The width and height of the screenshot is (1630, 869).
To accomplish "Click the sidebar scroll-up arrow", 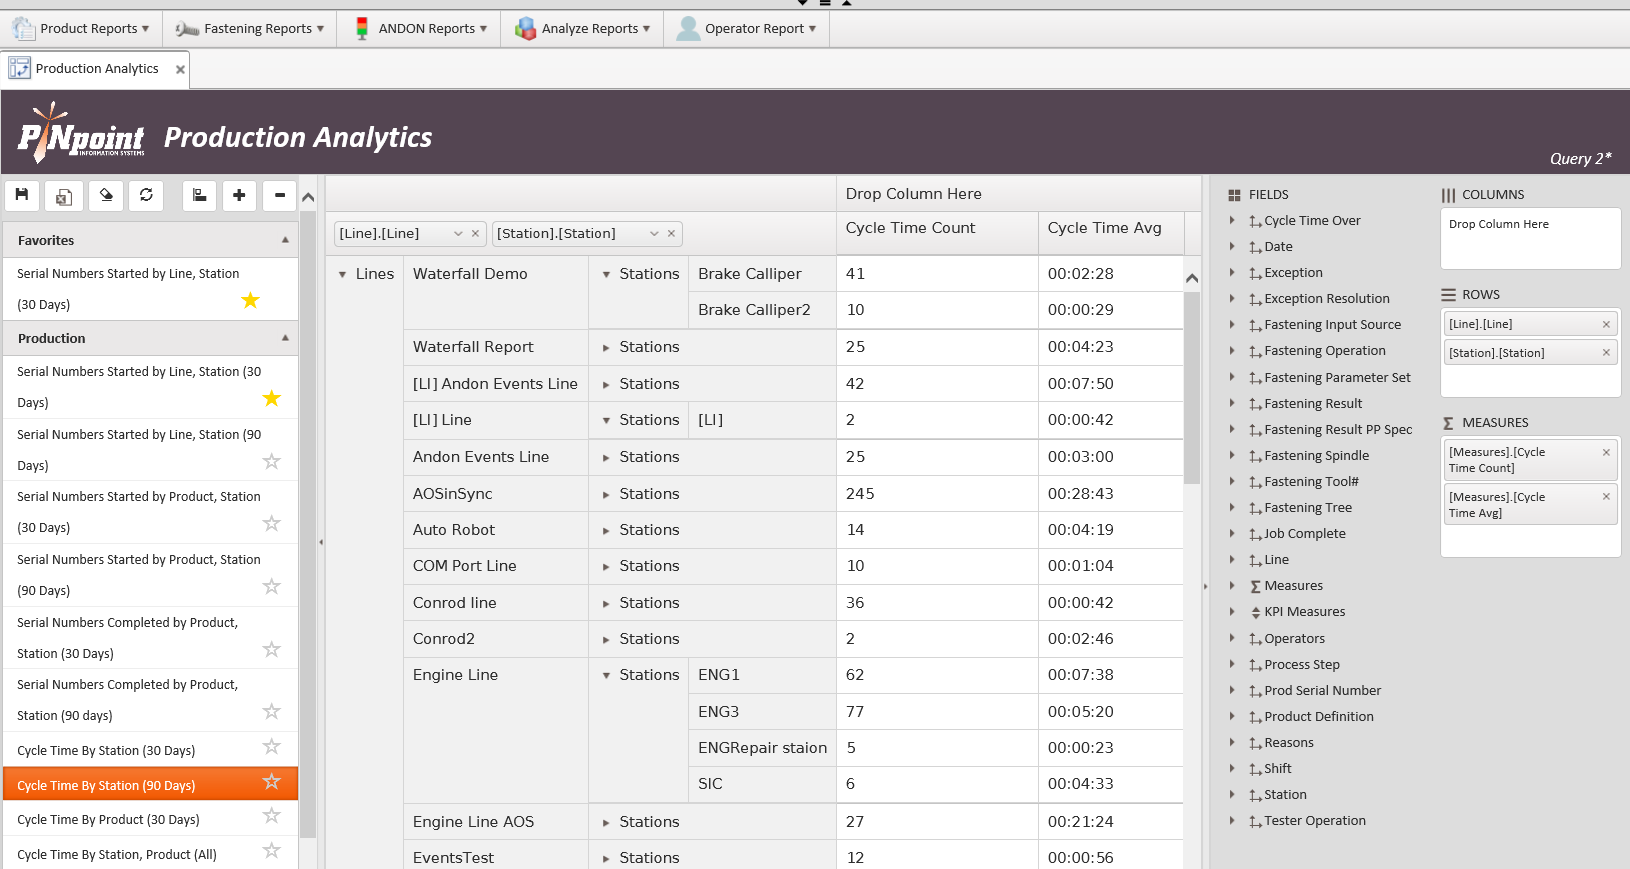I will [308, 197].
